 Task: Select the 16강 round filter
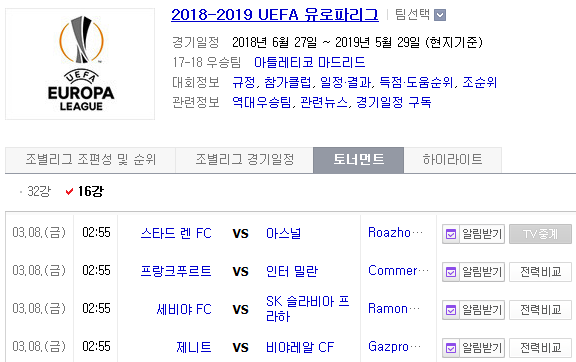coord(90,191)
